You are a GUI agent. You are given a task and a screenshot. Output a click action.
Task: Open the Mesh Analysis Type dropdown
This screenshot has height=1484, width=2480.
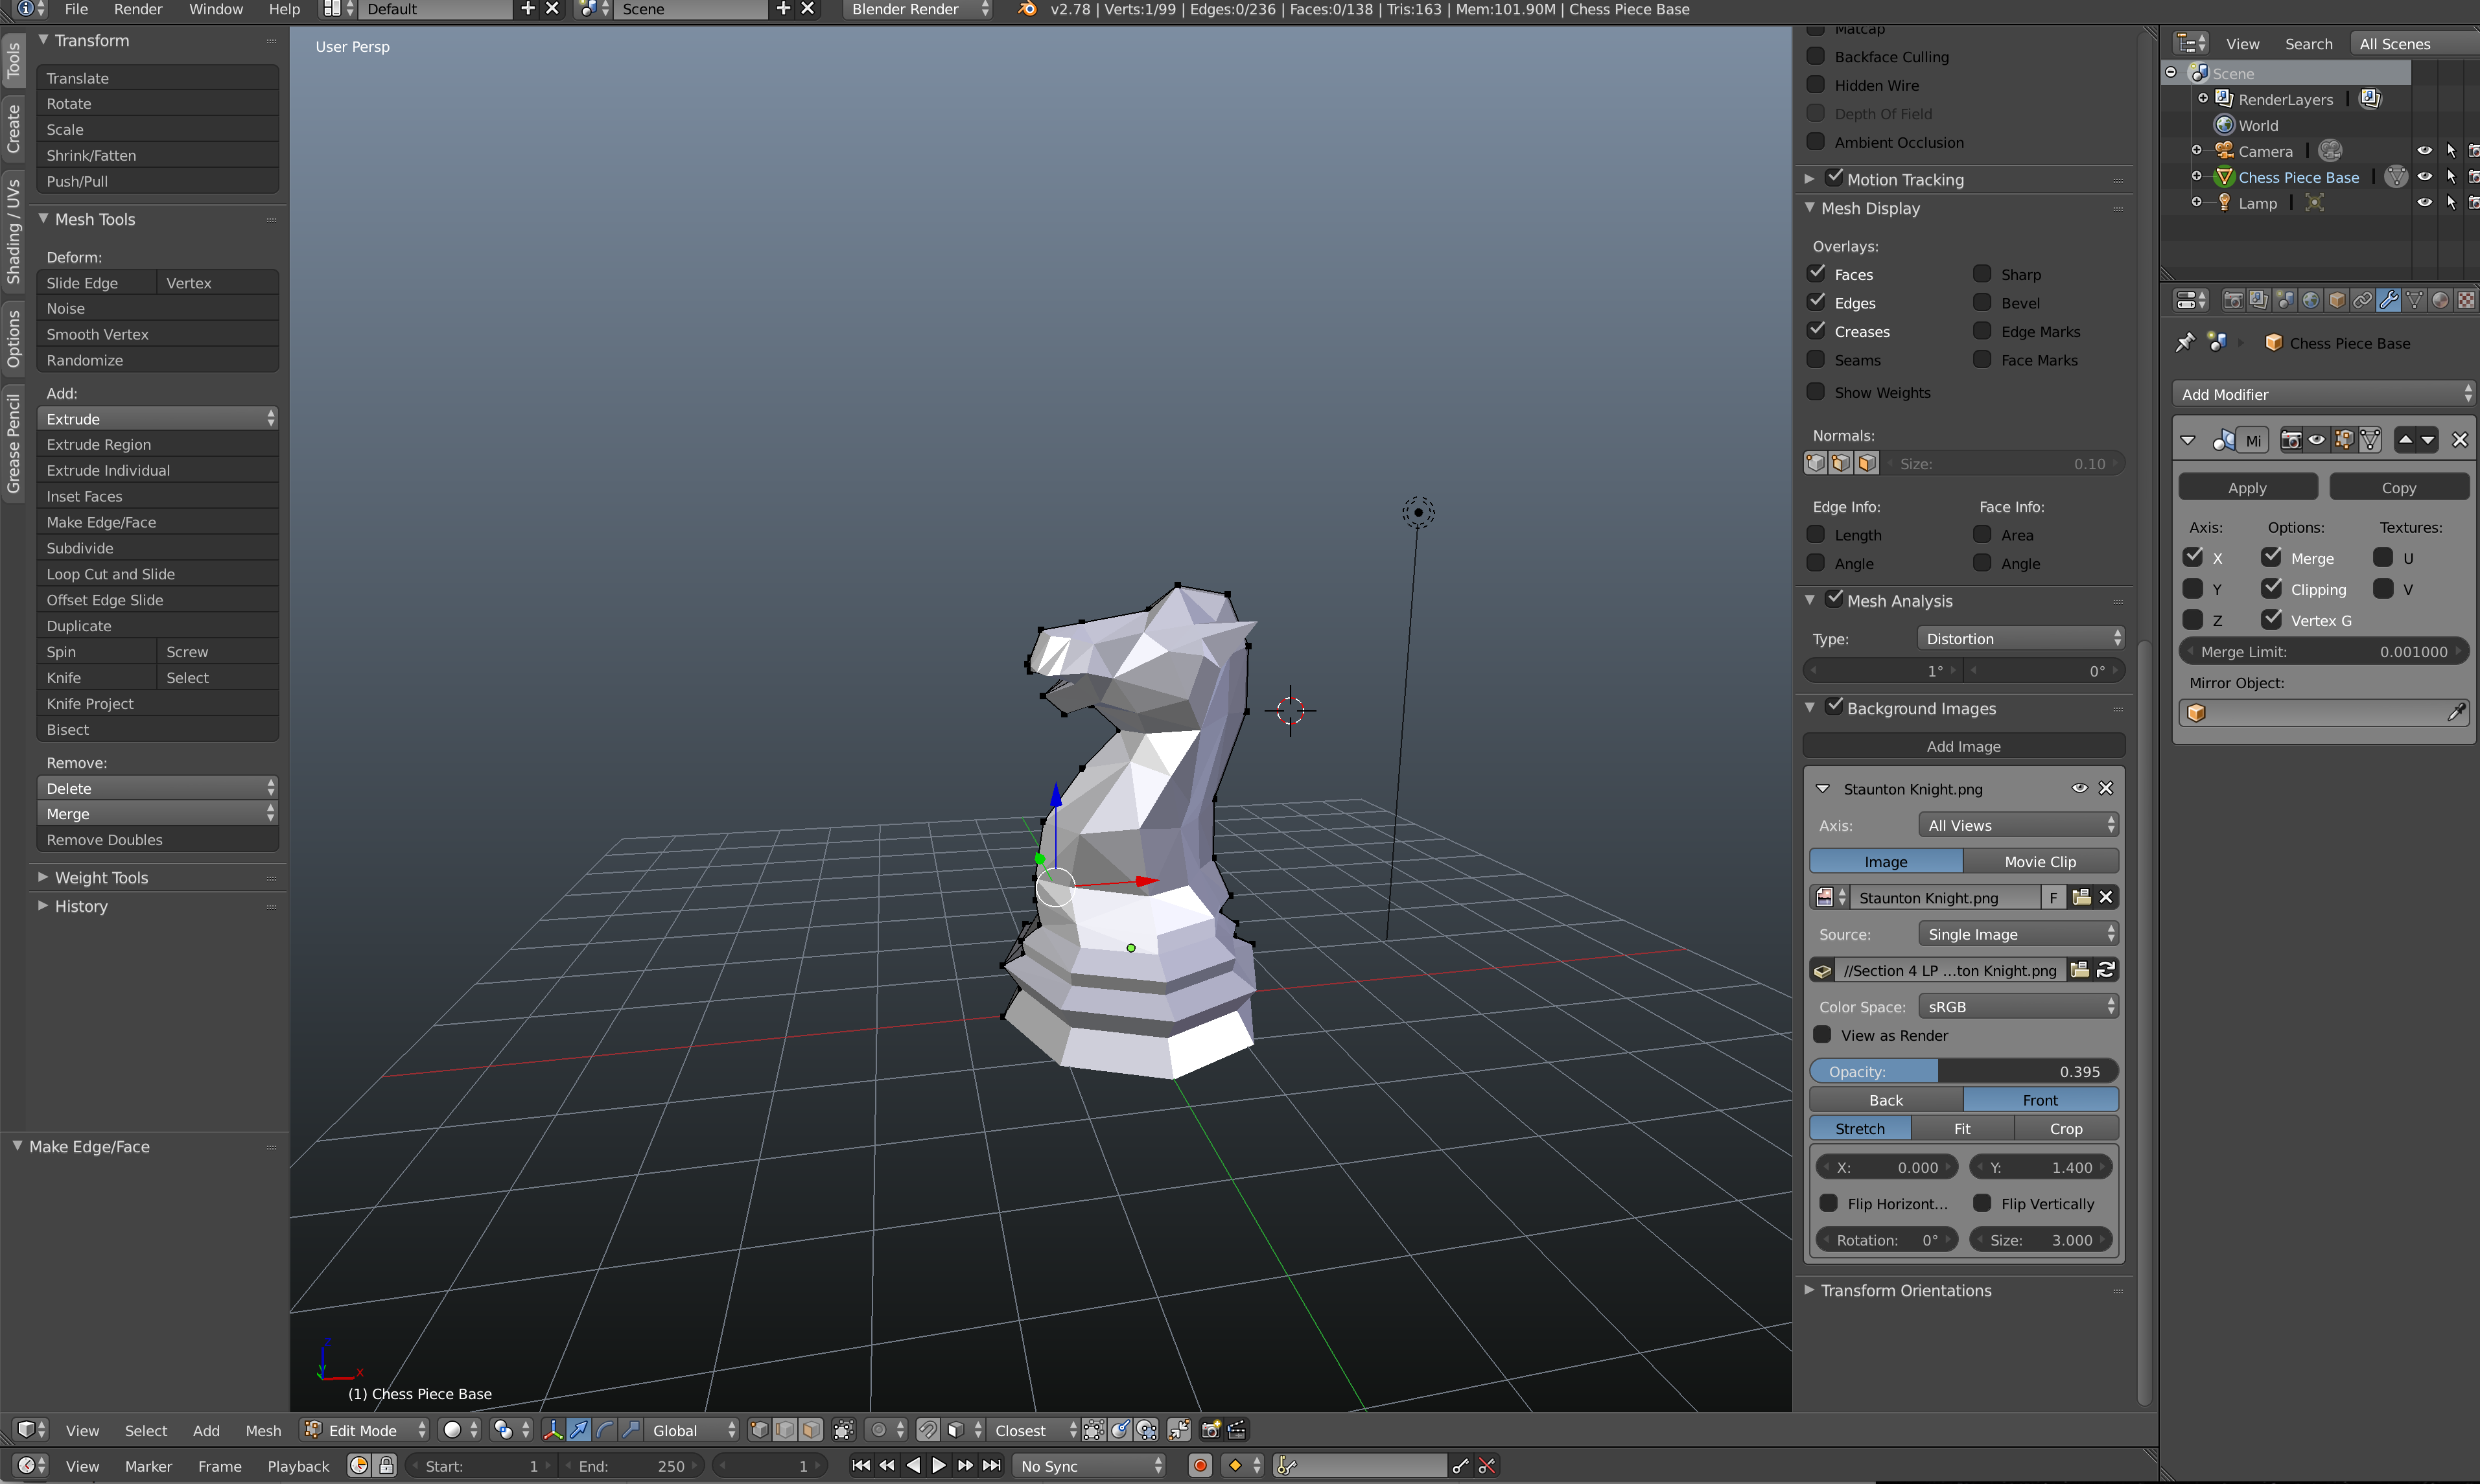(x=2020, y=638)
